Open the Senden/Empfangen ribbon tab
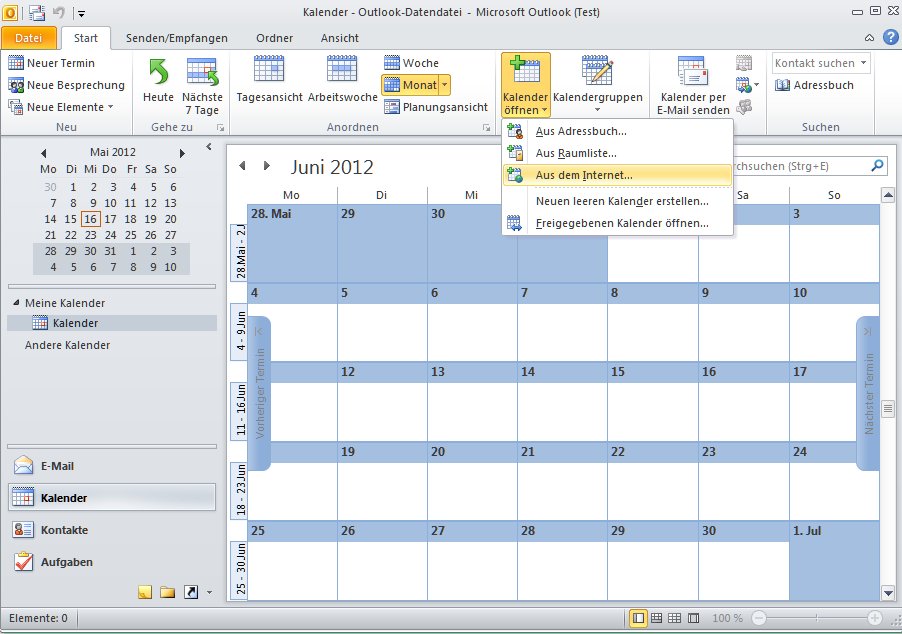This screenshot has width=902, height=634. pyautogui.click(x=176, y=38)
